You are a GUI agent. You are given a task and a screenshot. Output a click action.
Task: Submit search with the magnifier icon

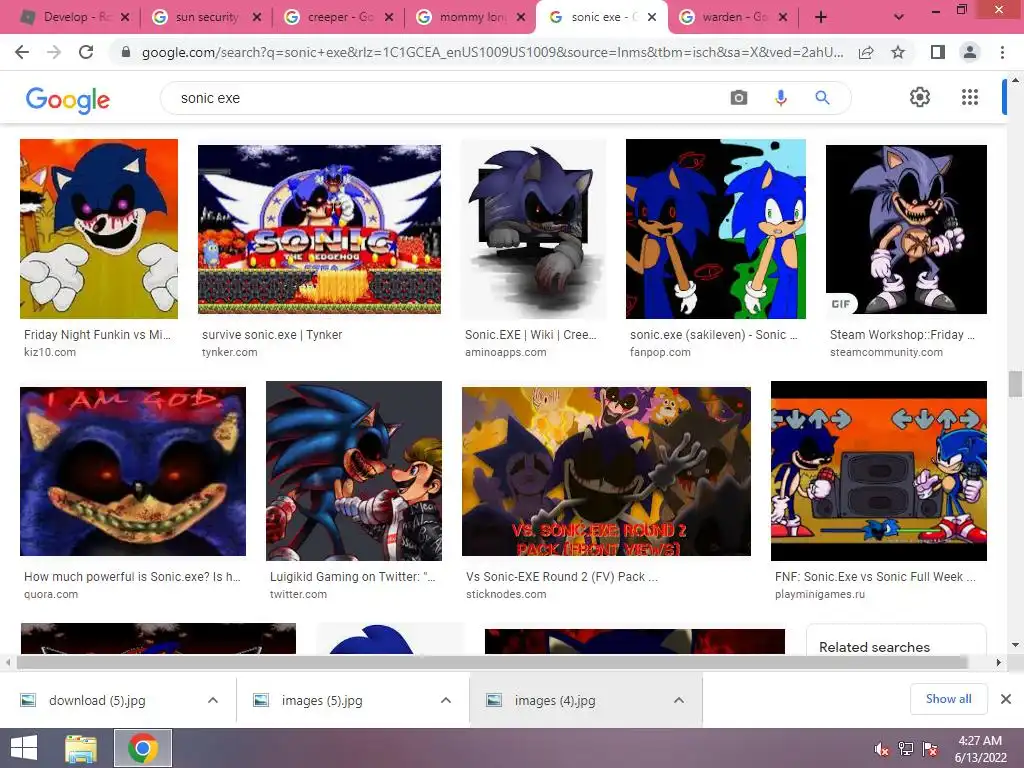click(x=822, y=98)
